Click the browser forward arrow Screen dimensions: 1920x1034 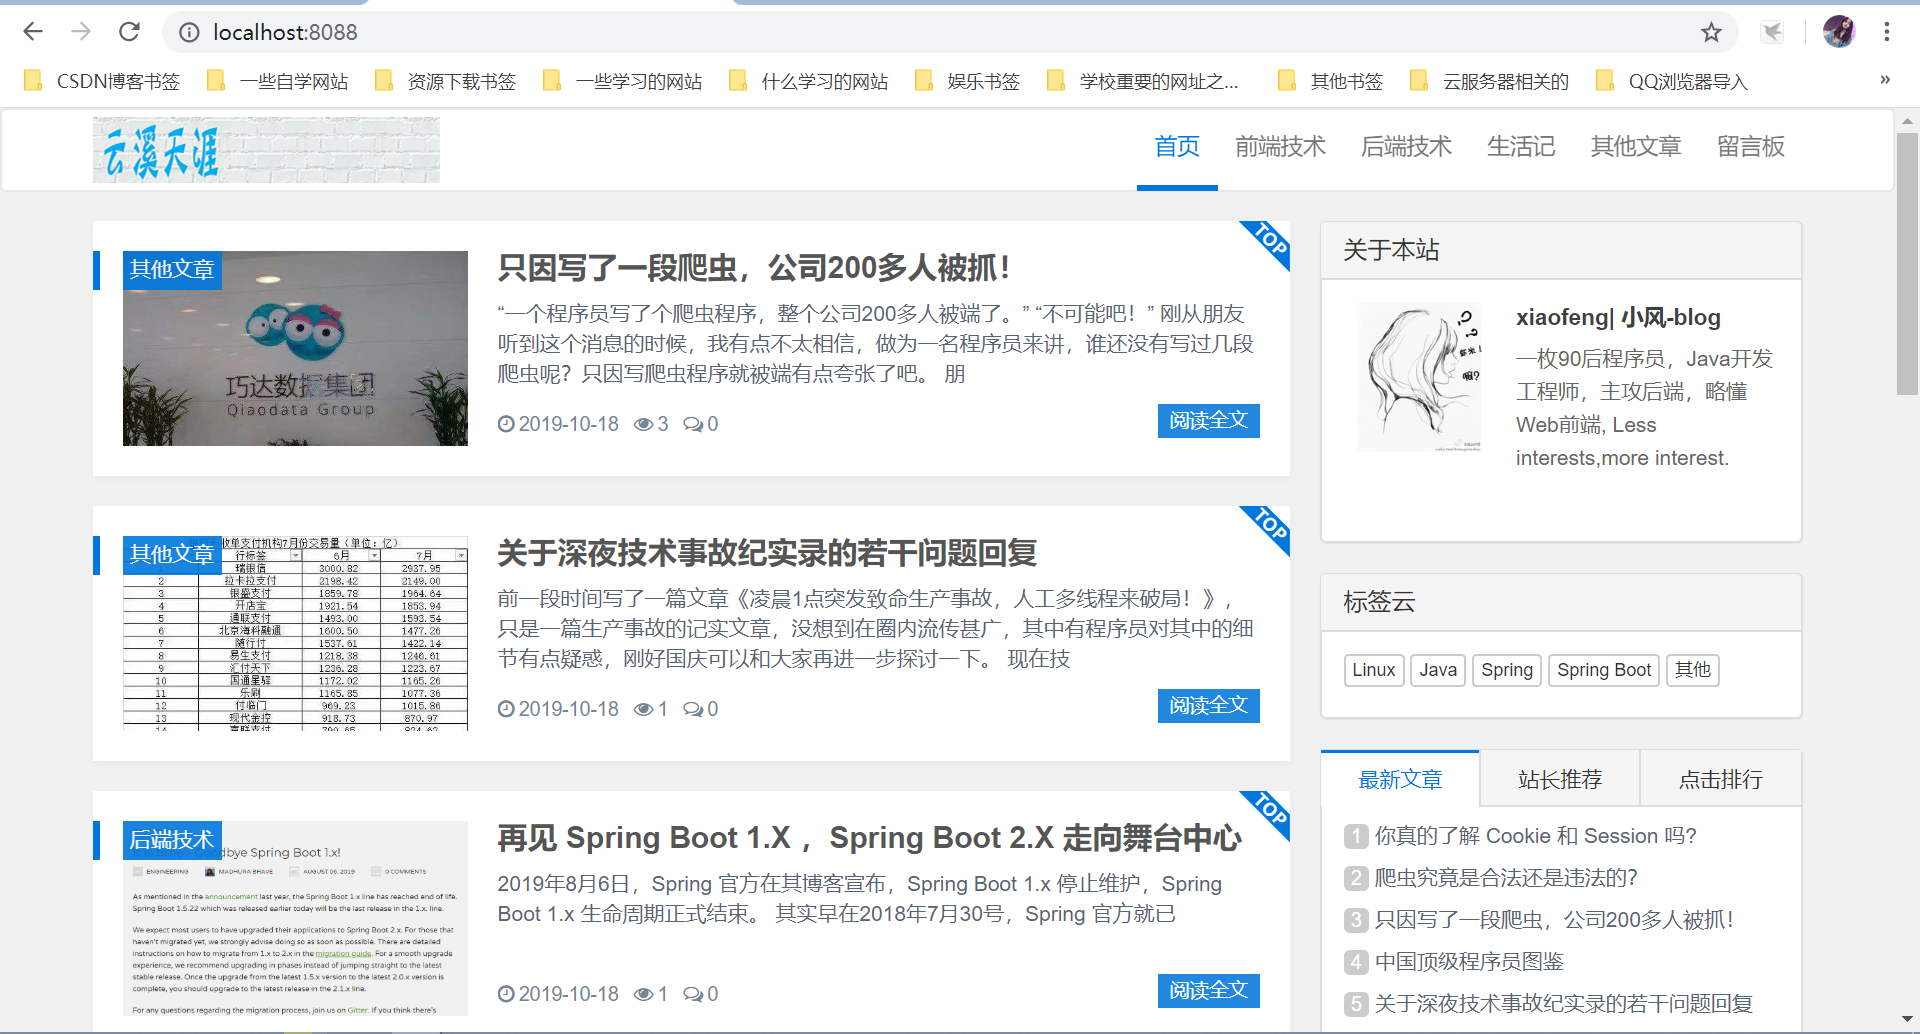81,32
